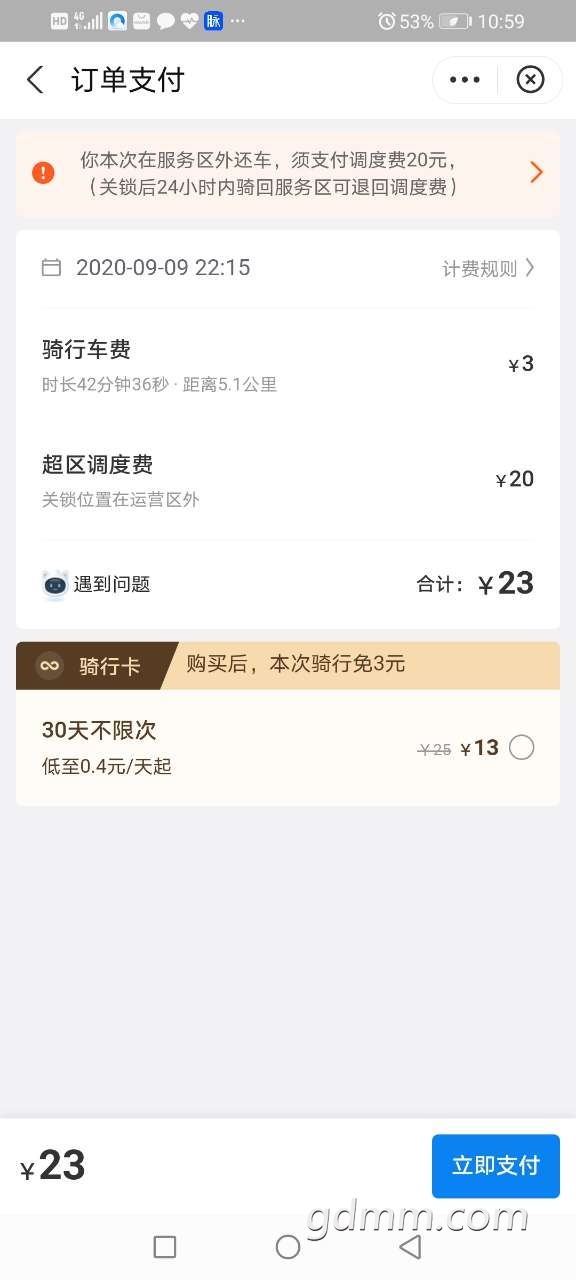Close the mini program with X icon
The image size is (576, 1280).
530,80
